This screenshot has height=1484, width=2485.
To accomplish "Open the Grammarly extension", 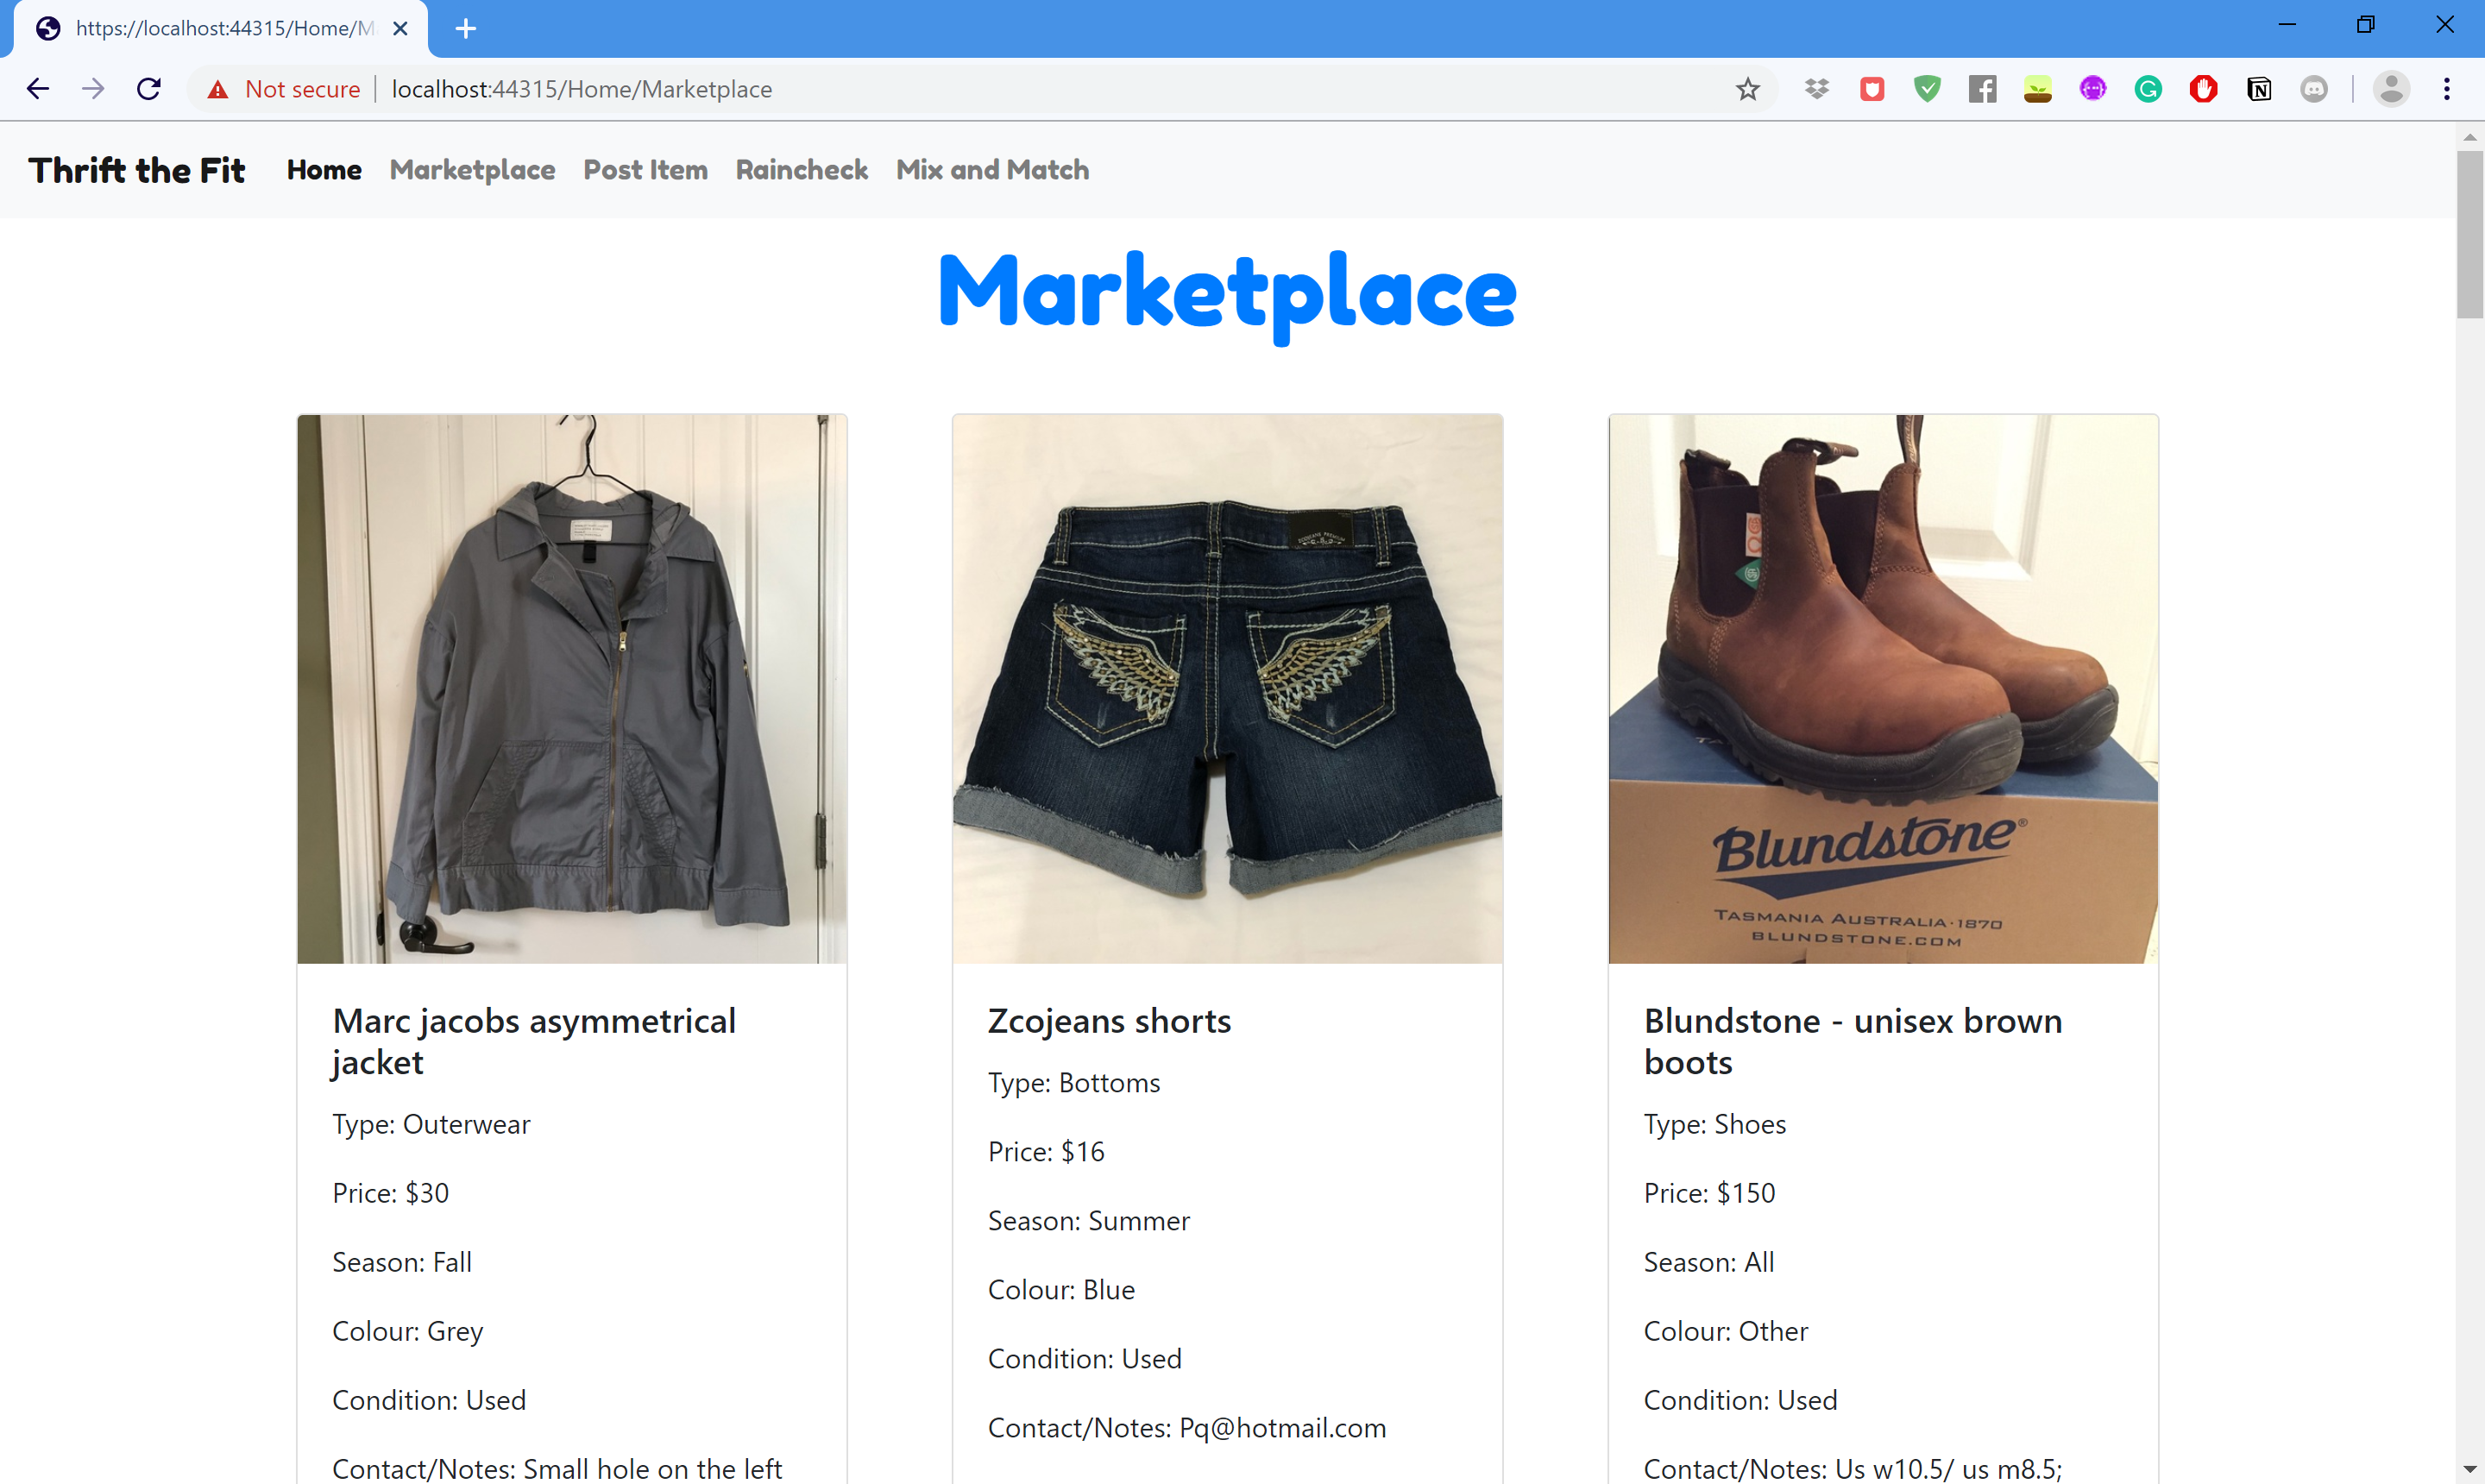I will 2148,89.
